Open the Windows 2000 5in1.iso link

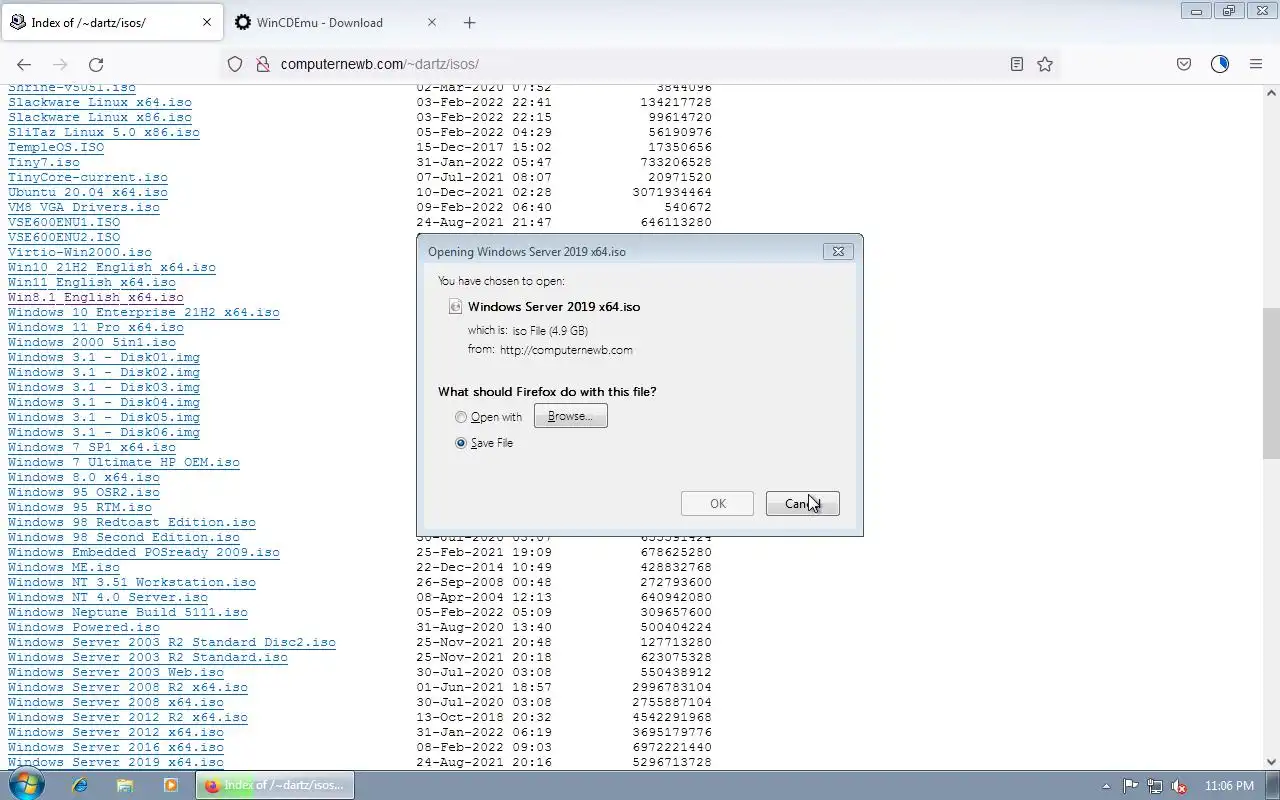coord(92,342)
